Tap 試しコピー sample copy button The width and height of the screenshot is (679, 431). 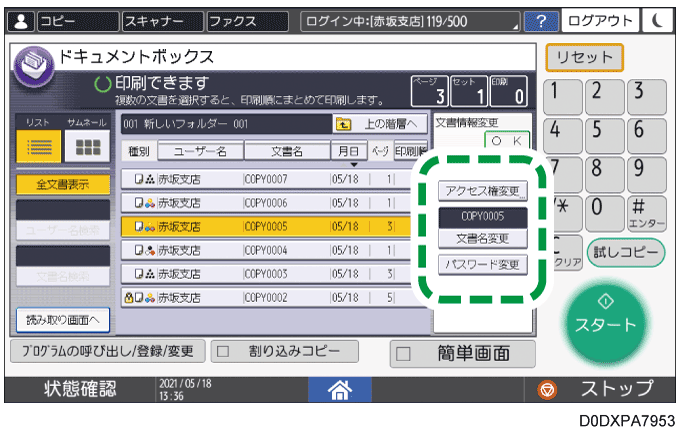(x=626, y=252)
